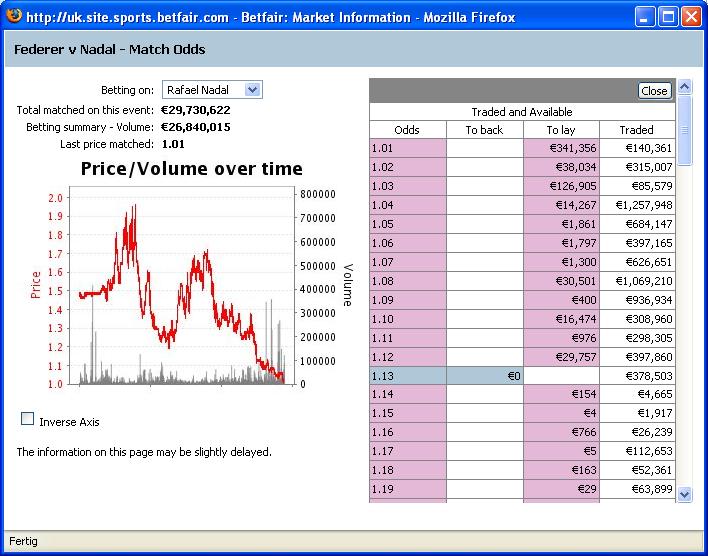Viewport: 708px width, 556px height.
Task: Select odds 1.01 row cell
Action: (408, 148)
